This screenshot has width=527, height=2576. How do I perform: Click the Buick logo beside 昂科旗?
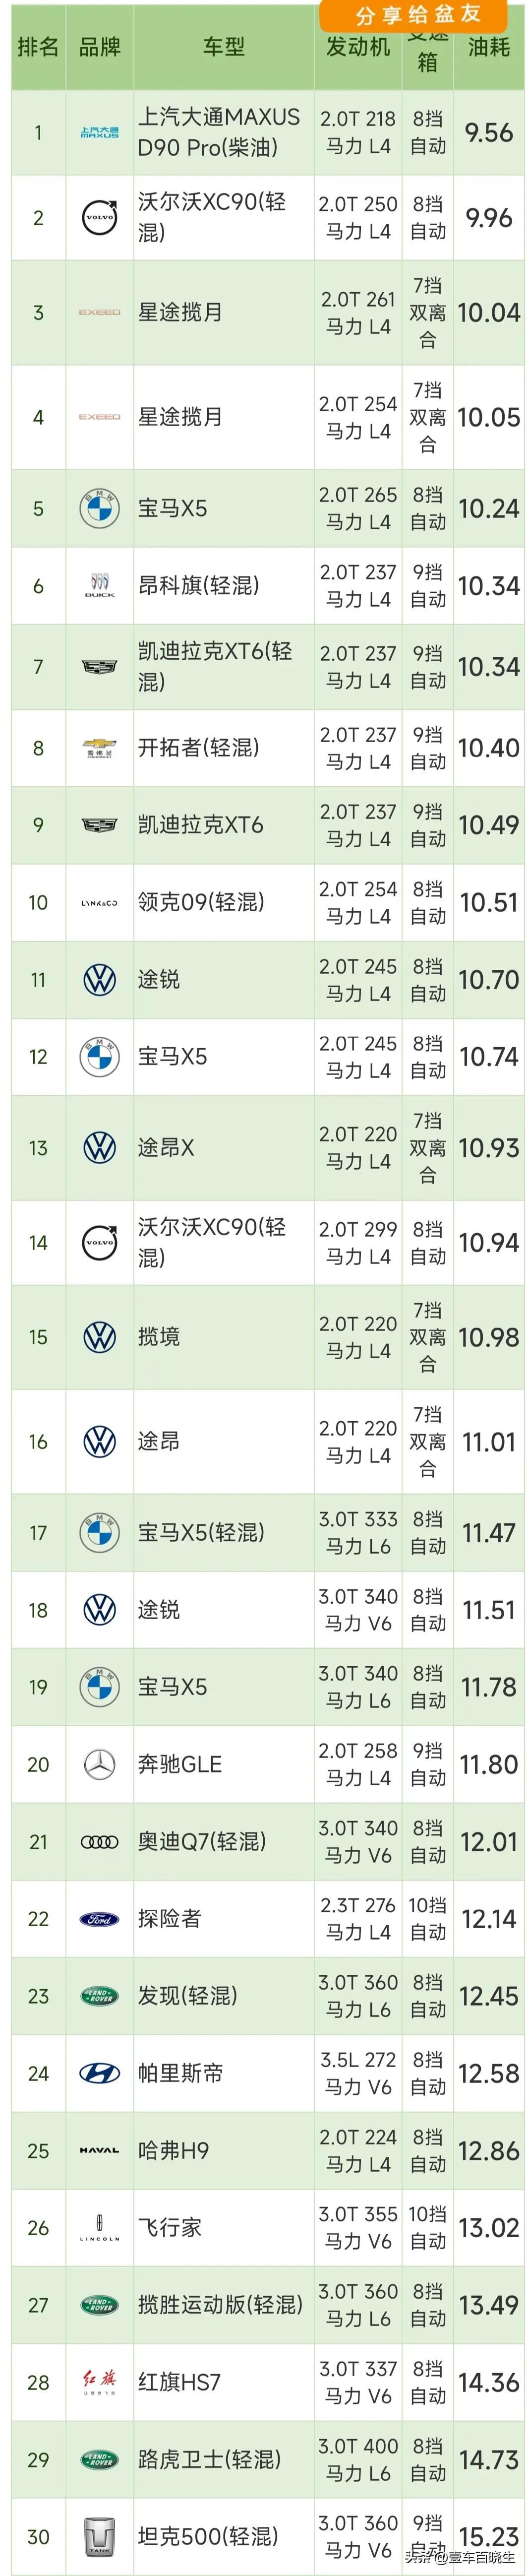(x=99, y=586)
